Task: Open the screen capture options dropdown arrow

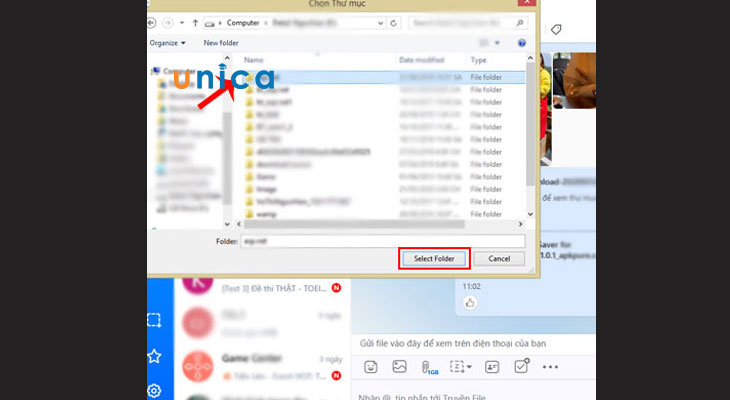Action: click(x=469, y=367)
